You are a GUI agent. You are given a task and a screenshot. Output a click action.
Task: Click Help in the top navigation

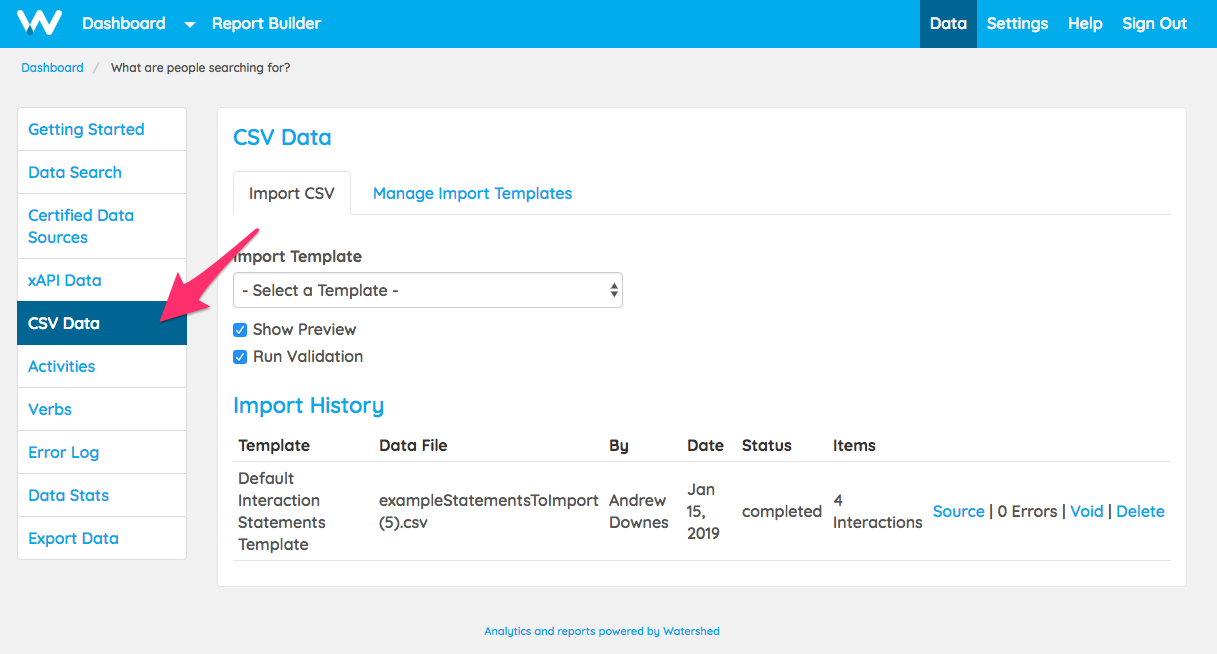point(1084,24)
